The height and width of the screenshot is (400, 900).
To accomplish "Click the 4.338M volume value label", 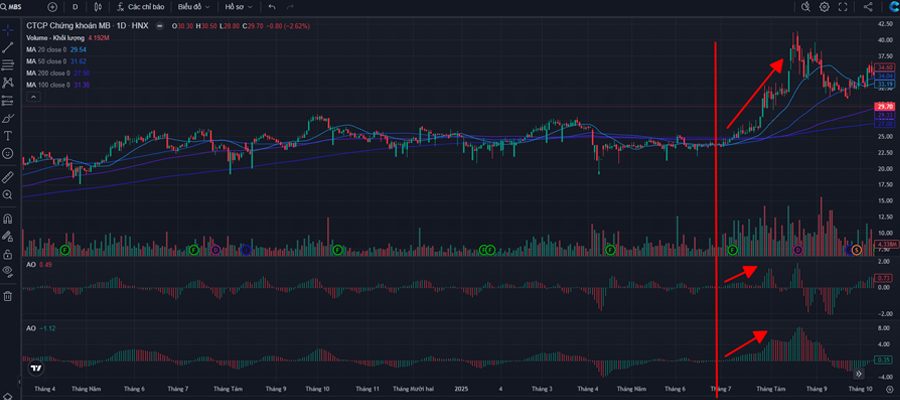I will (886, 246).
